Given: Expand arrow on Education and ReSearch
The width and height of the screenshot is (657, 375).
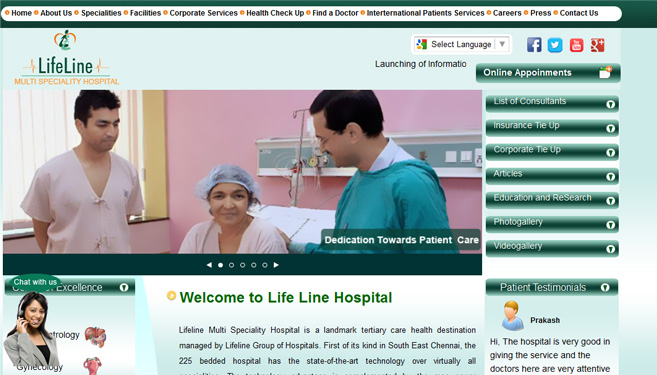Looking at the screenshot, I should tap(610, 201).
